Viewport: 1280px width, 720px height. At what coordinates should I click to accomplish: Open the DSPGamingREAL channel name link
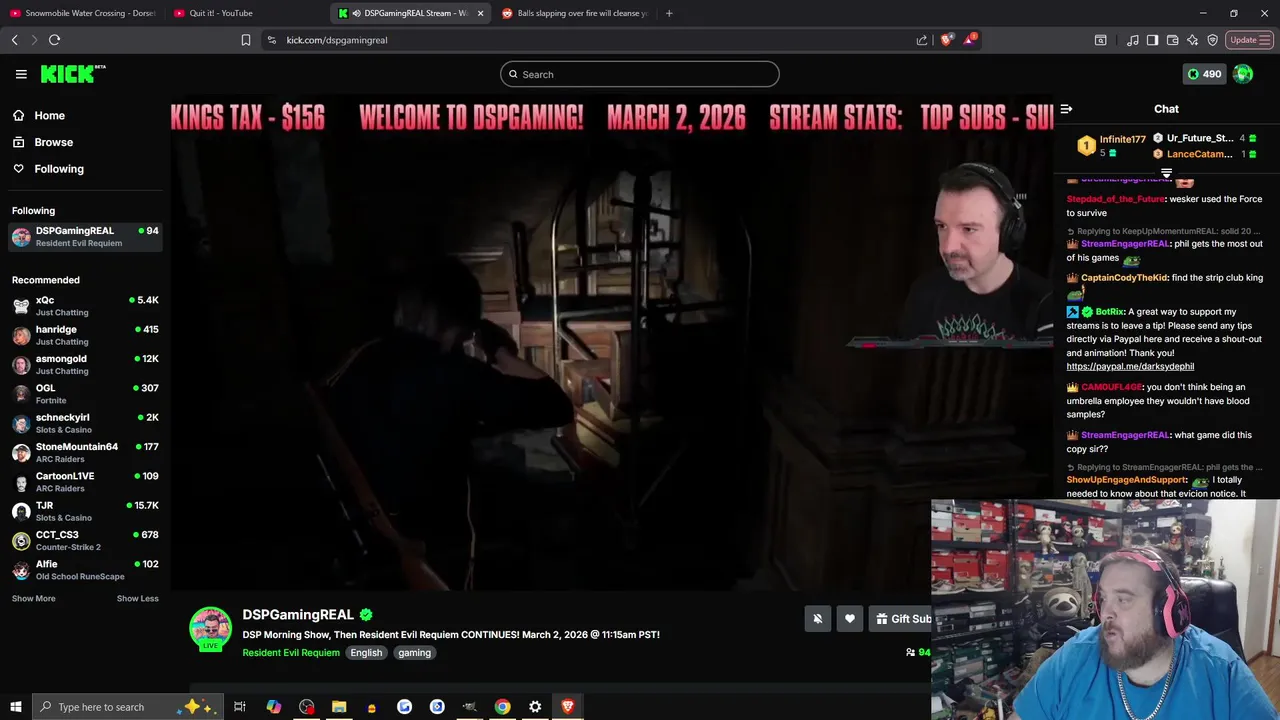(298, 615)
